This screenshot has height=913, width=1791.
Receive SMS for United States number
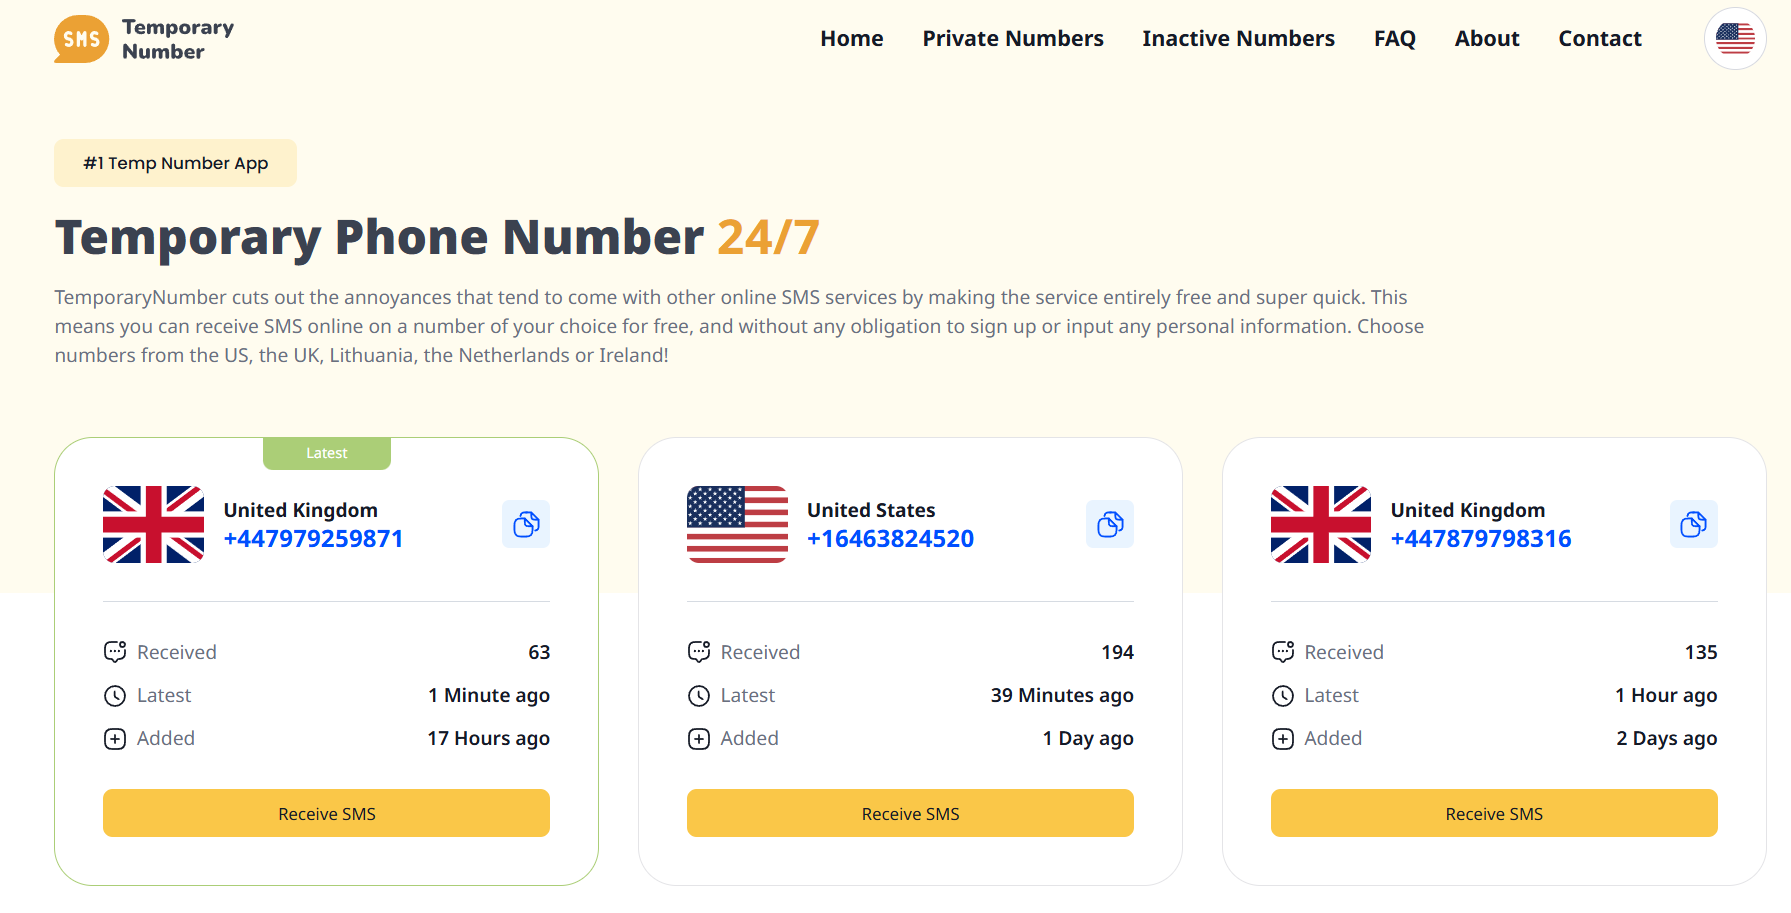coord(910,813)
